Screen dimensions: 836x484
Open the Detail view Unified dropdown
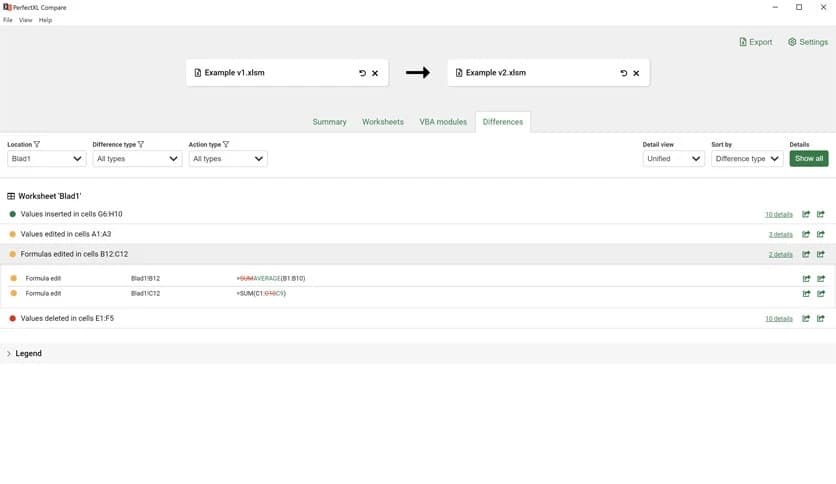coord(673,159)
